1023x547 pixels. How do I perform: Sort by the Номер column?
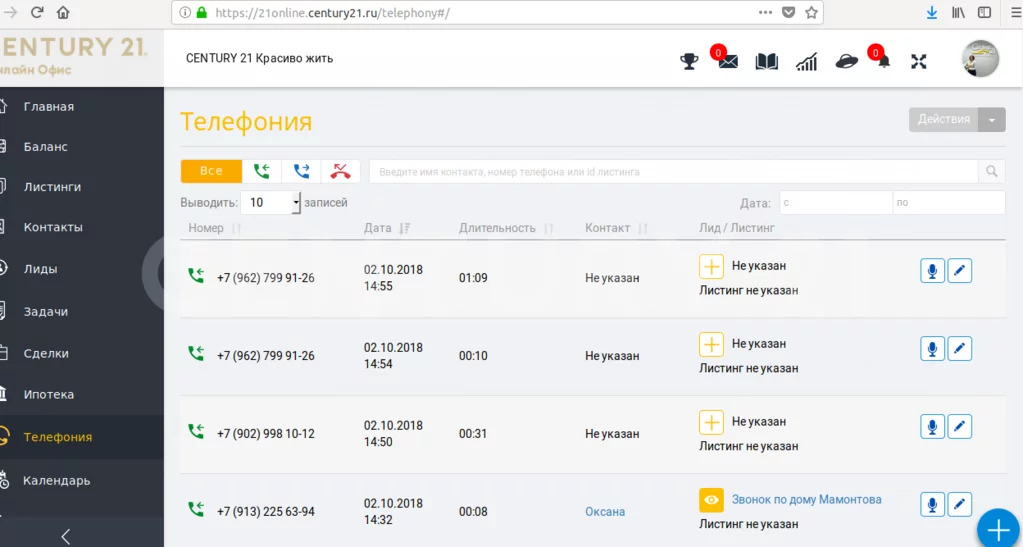(215, 228)
